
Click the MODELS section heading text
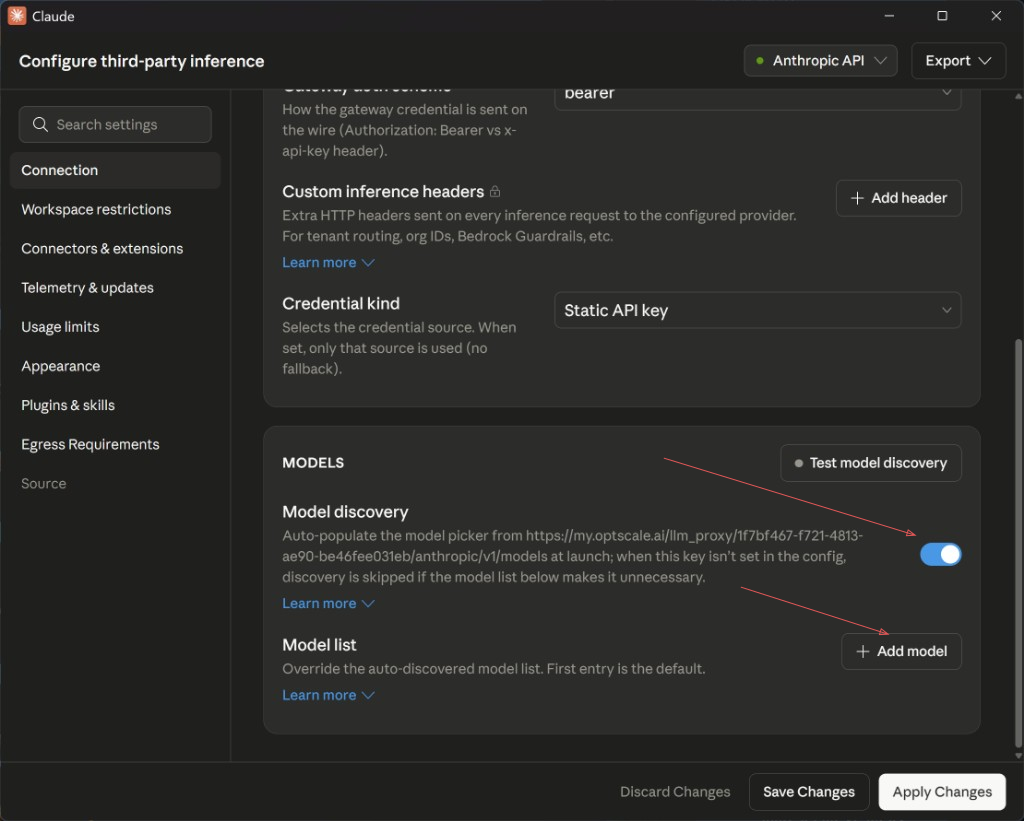[x=313, y=463]
